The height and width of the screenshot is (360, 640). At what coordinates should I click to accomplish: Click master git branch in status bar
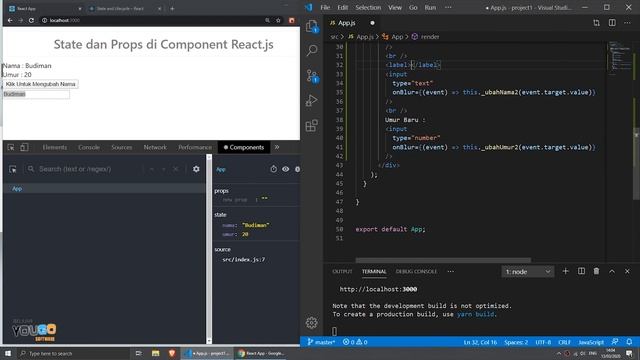(321, 342)
